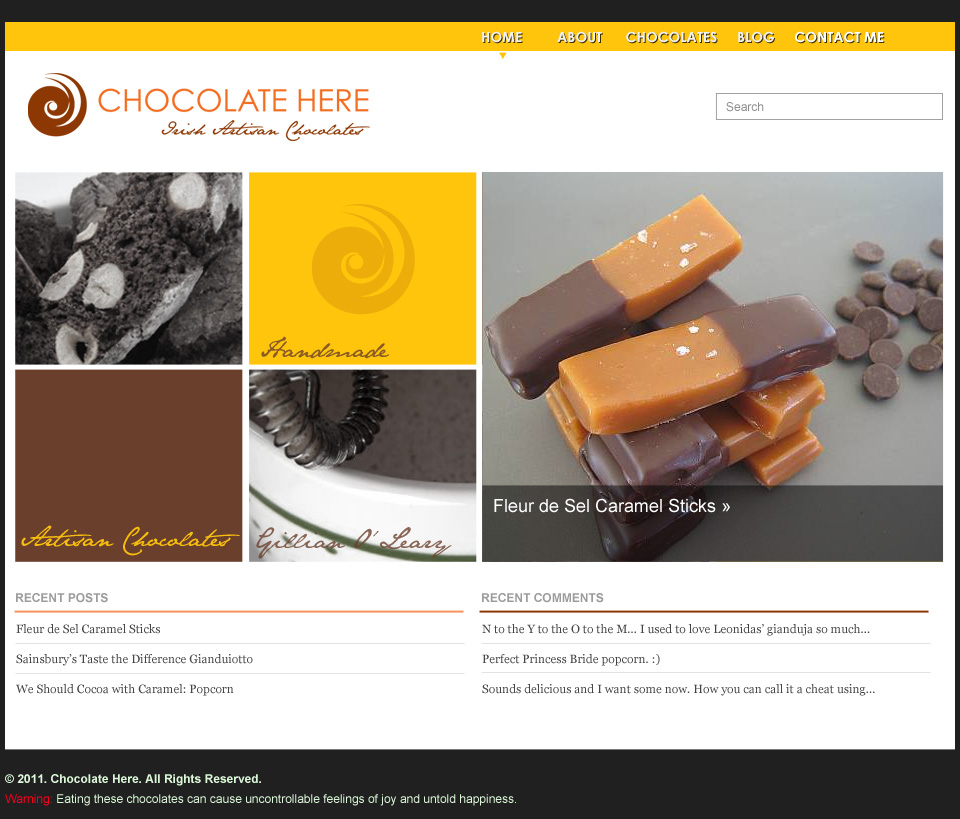The width and height of the screenshot is (960, 819).
Task: Open the Leonidas' gianduja comment
Action: [x=675, y=629]
